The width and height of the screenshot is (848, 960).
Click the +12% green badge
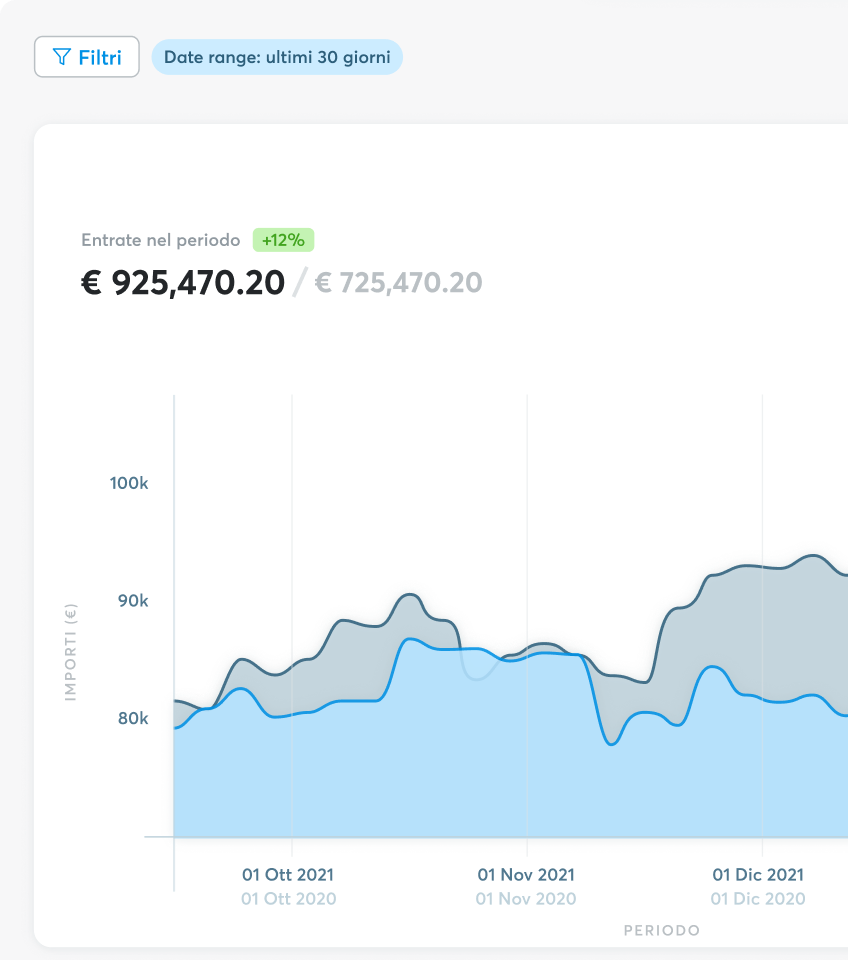click(284, 240)
